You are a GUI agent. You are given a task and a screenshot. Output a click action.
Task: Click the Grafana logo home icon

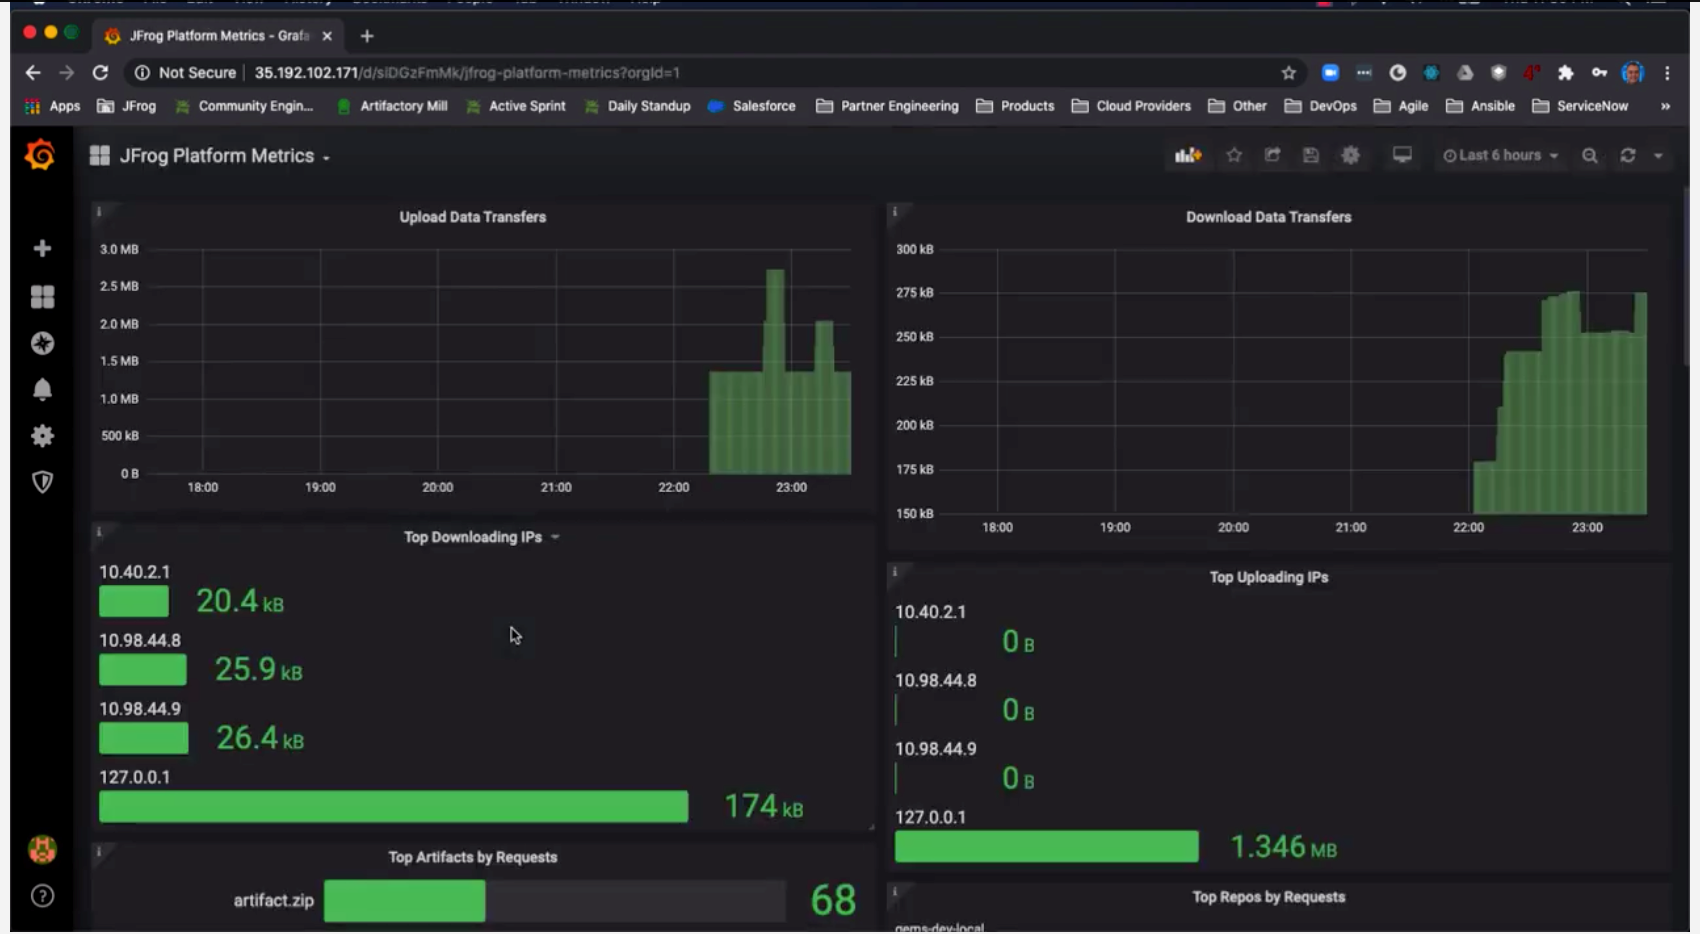[40, 155]
